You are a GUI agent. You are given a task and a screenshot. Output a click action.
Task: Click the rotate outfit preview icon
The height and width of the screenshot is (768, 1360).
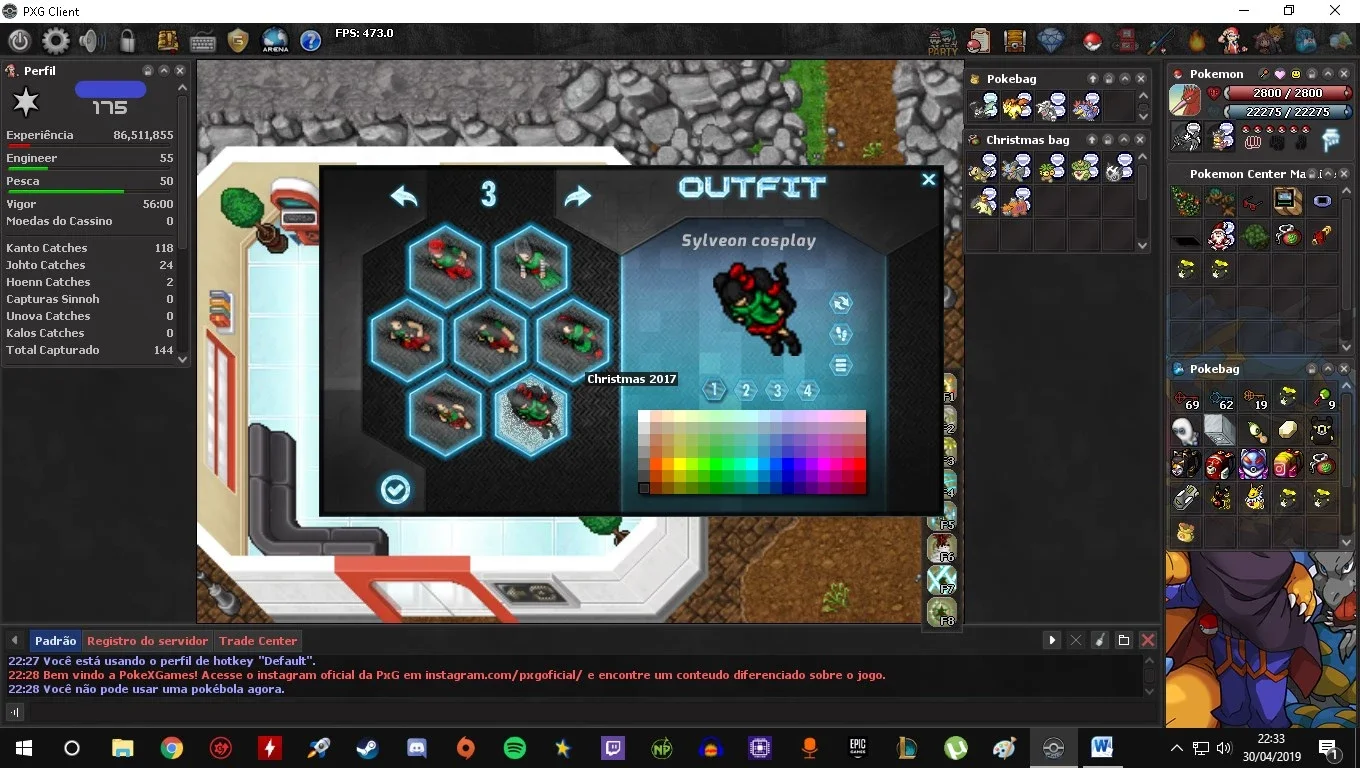point(841,303)
